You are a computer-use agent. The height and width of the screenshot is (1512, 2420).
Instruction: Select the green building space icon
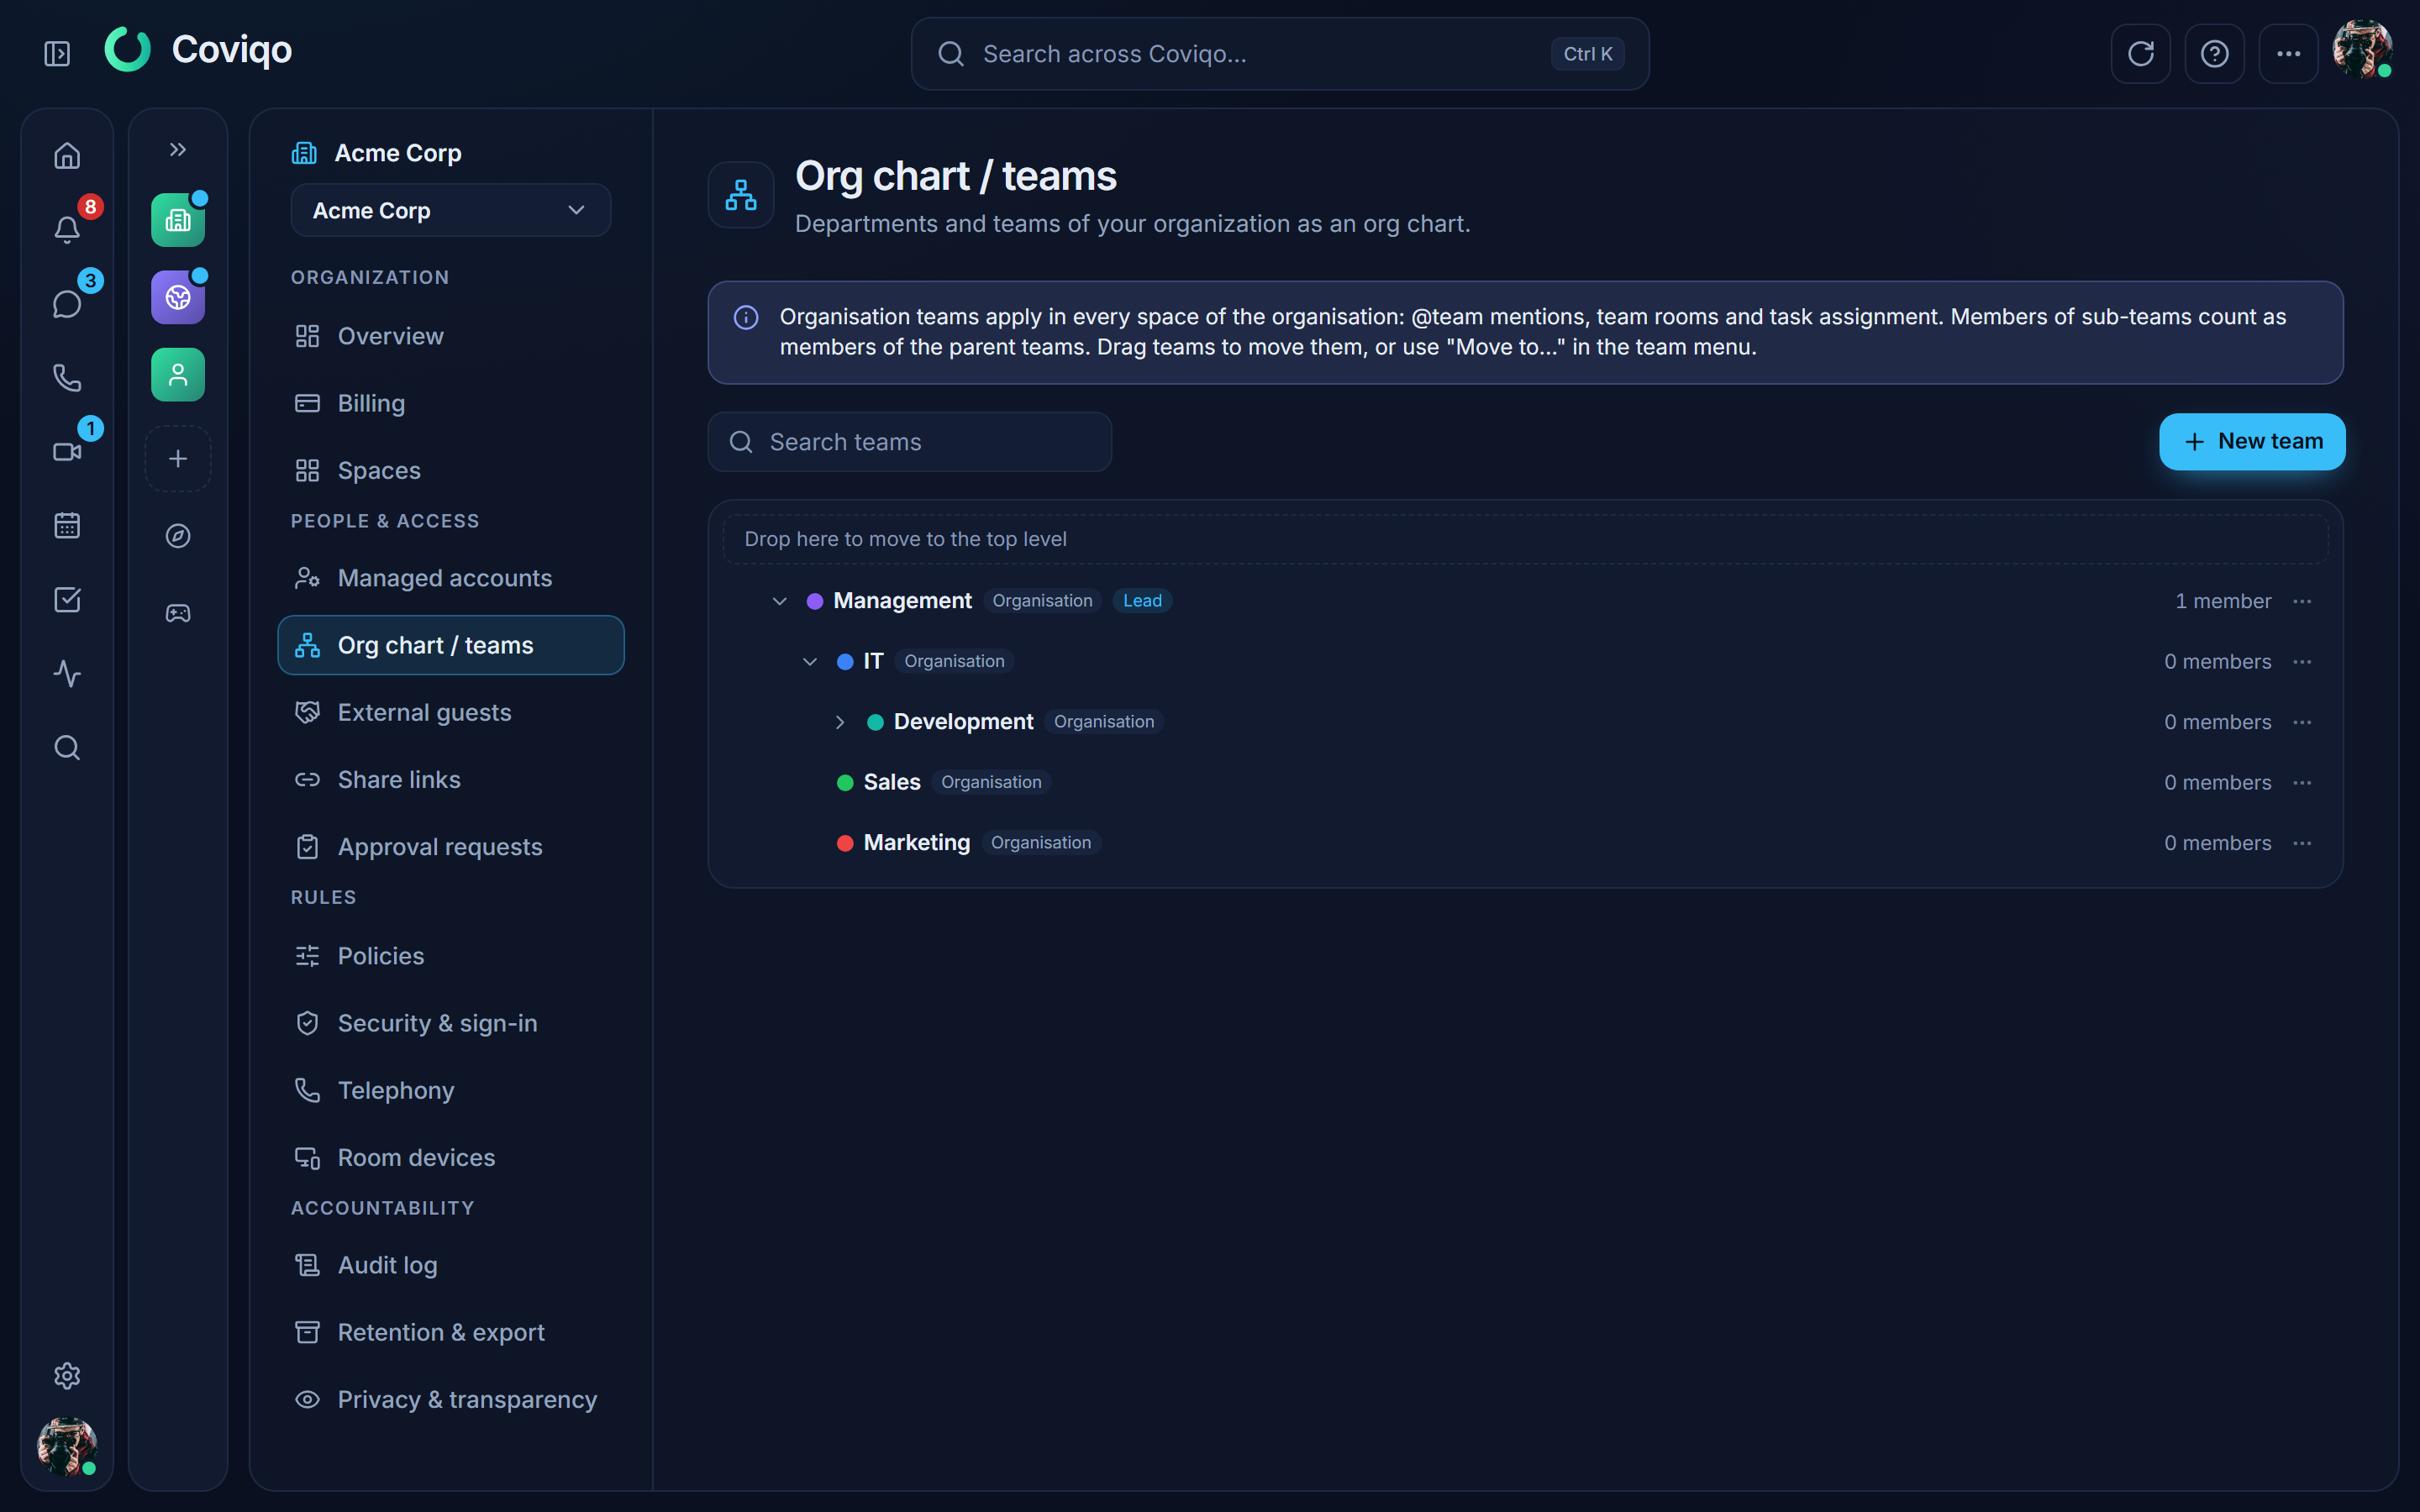point(178,220)
